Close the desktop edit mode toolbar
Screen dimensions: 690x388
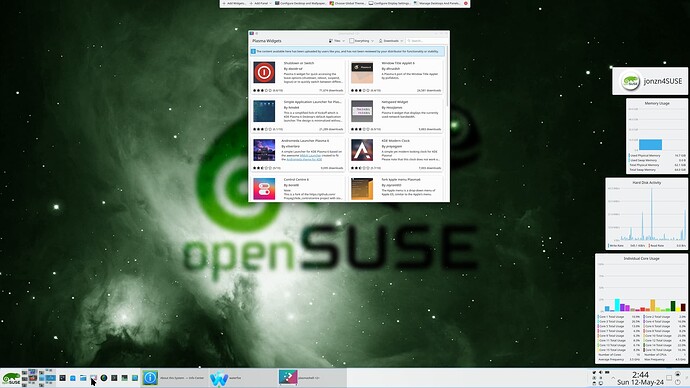click(466, 3)
